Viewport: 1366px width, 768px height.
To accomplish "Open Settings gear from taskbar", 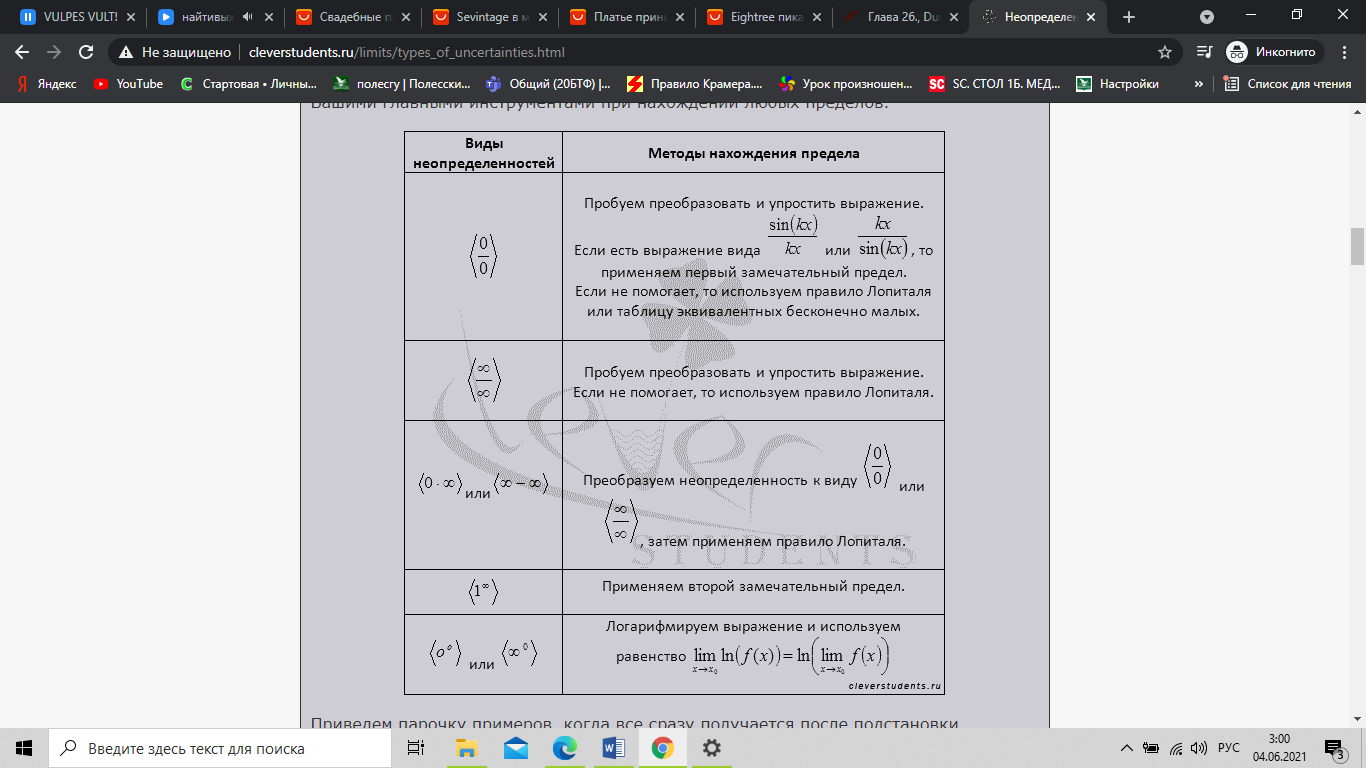I will 711,748.
